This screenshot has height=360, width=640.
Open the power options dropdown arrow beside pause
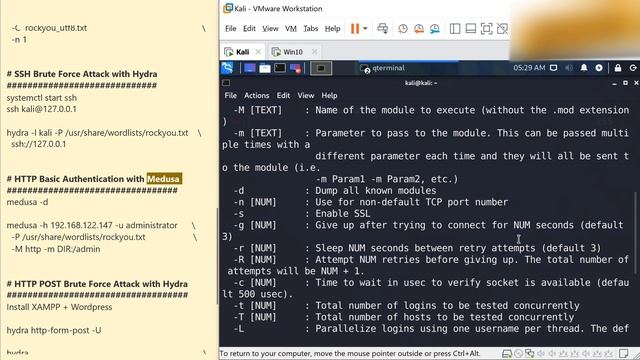point(365,29)
